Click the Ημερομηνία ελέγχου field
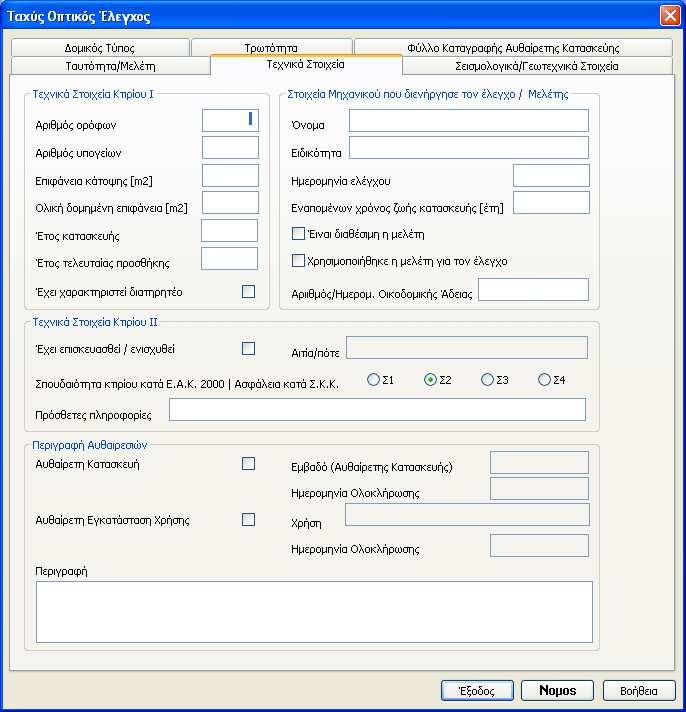This screenshot has height=712, width=686. (x=551, y=176)
